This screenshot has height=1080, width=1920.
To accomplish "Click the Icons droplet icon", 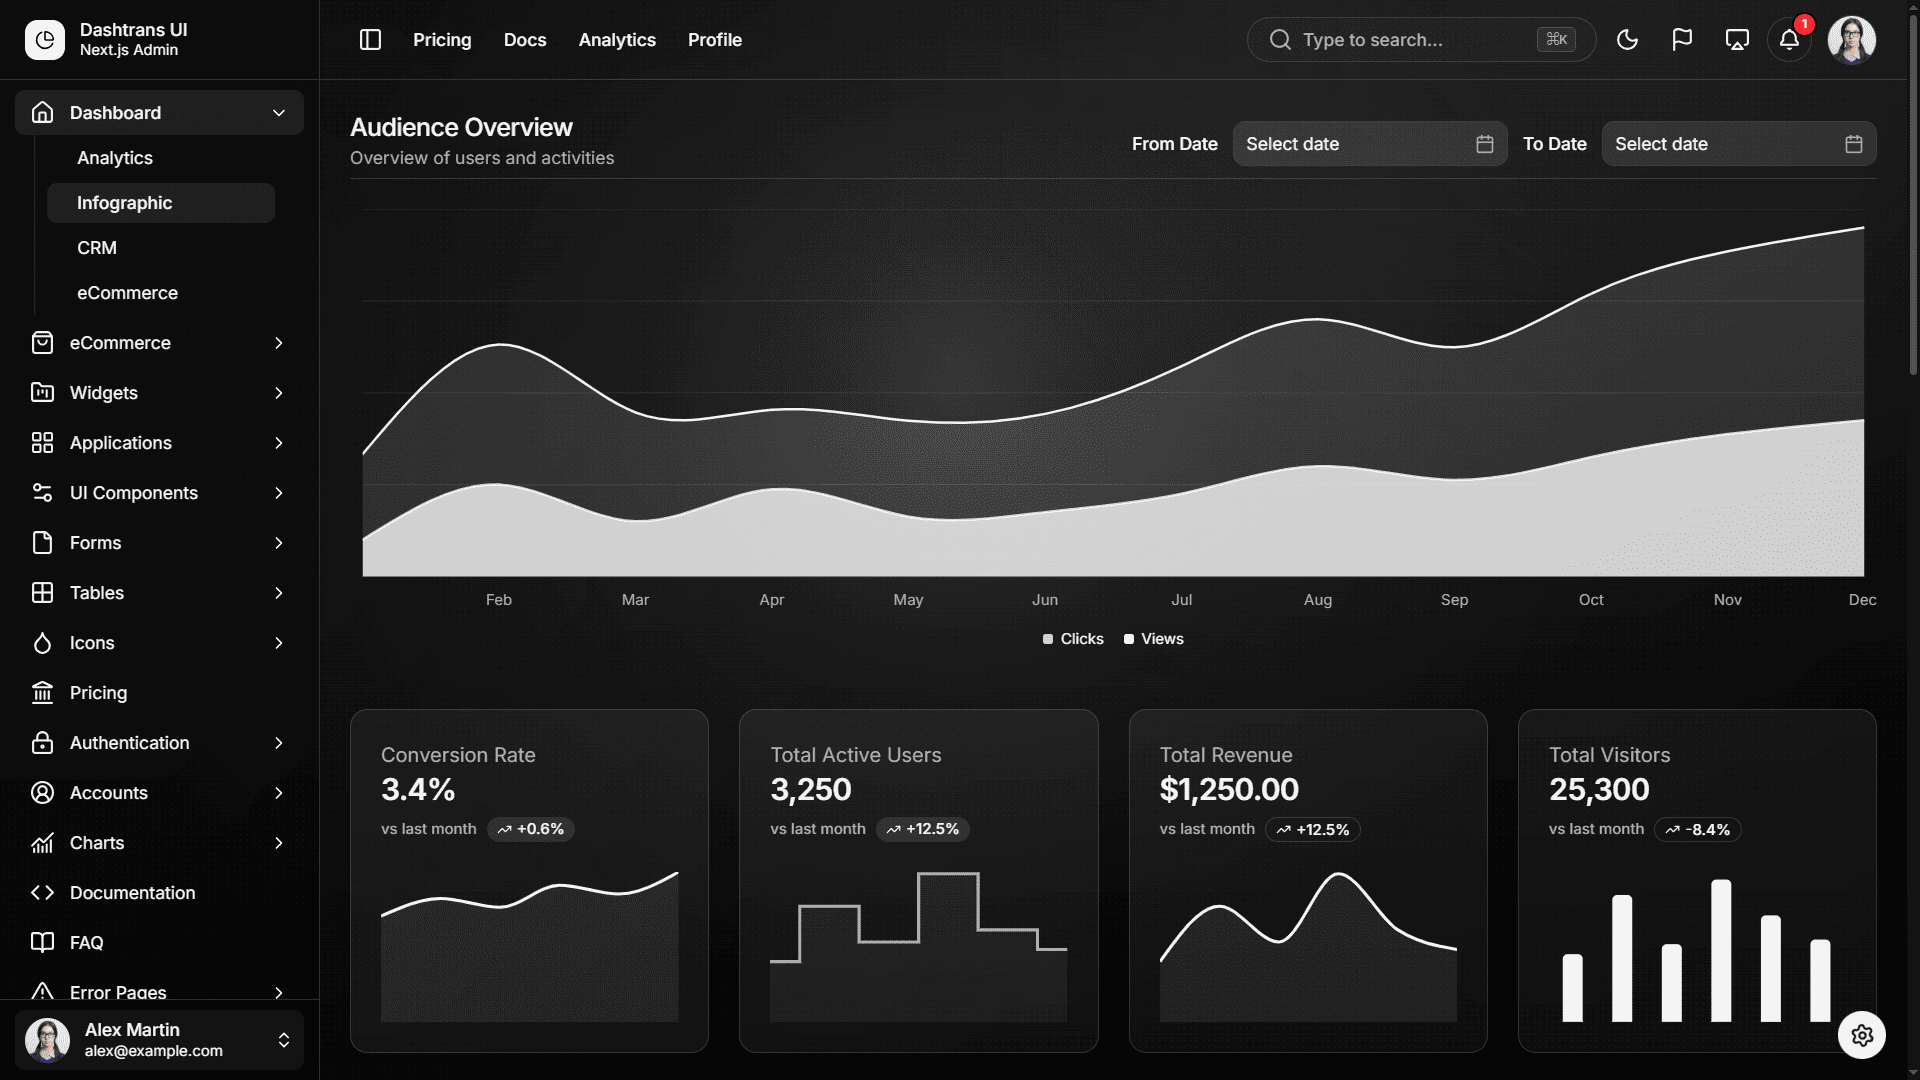I will coord(42,643).
